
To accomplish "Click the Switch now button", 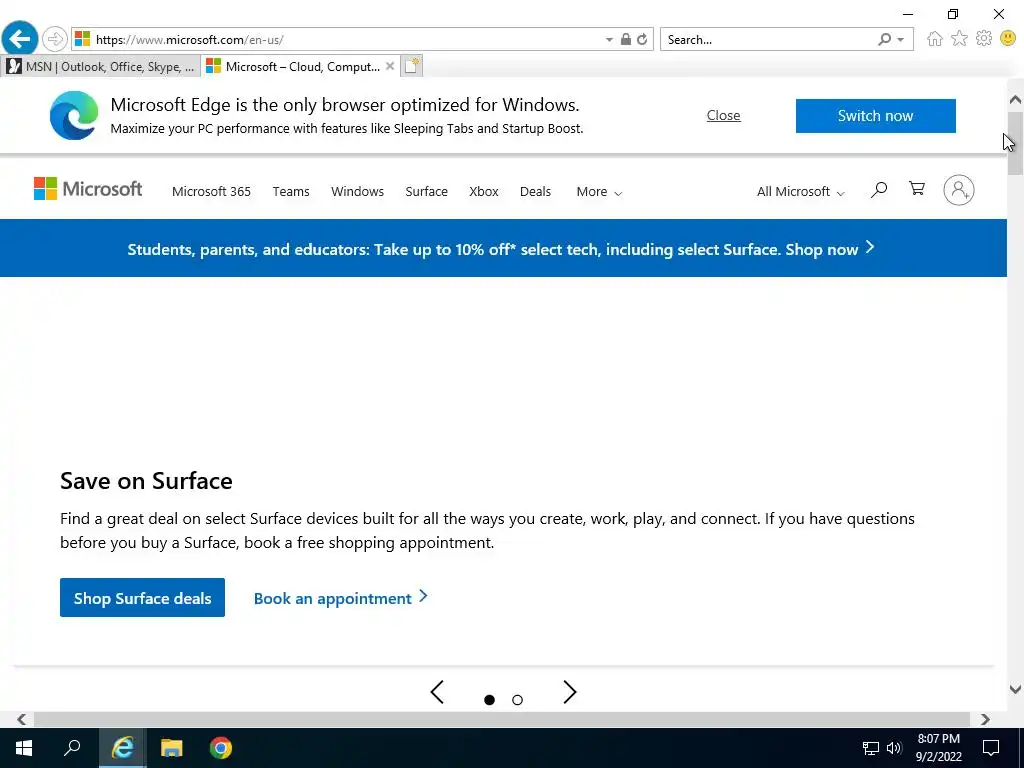I will pyautogui.click(x=875, y=116).
